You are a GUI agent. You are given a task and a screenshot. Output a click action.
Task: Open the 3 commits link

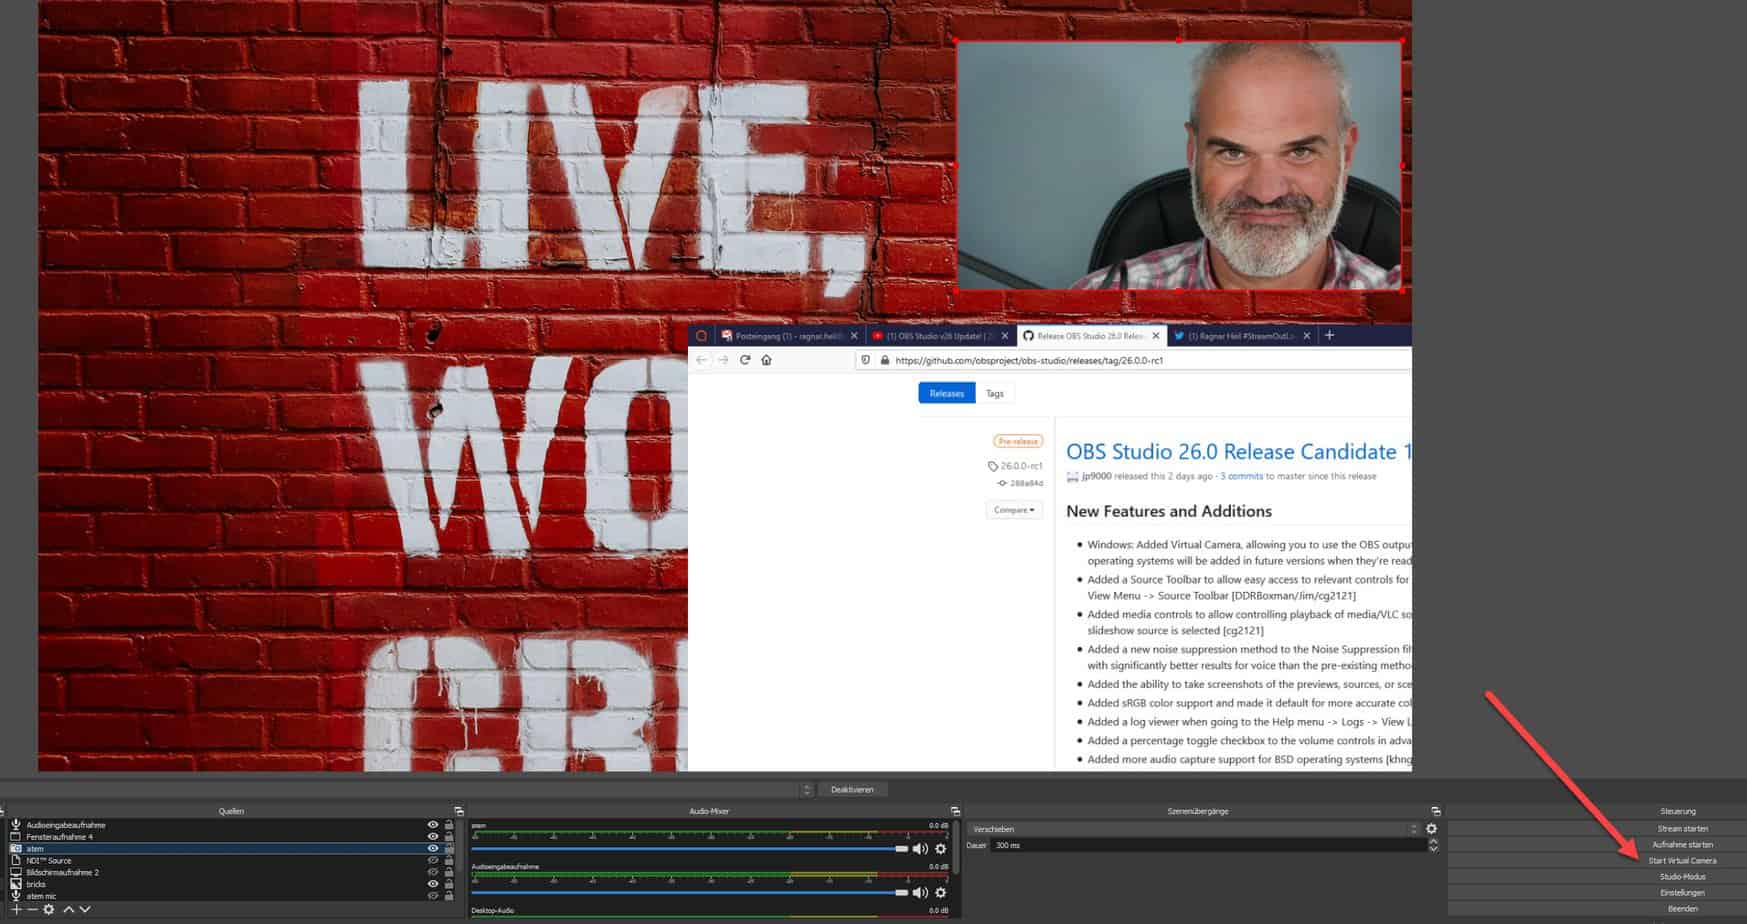pos(1241,476)
